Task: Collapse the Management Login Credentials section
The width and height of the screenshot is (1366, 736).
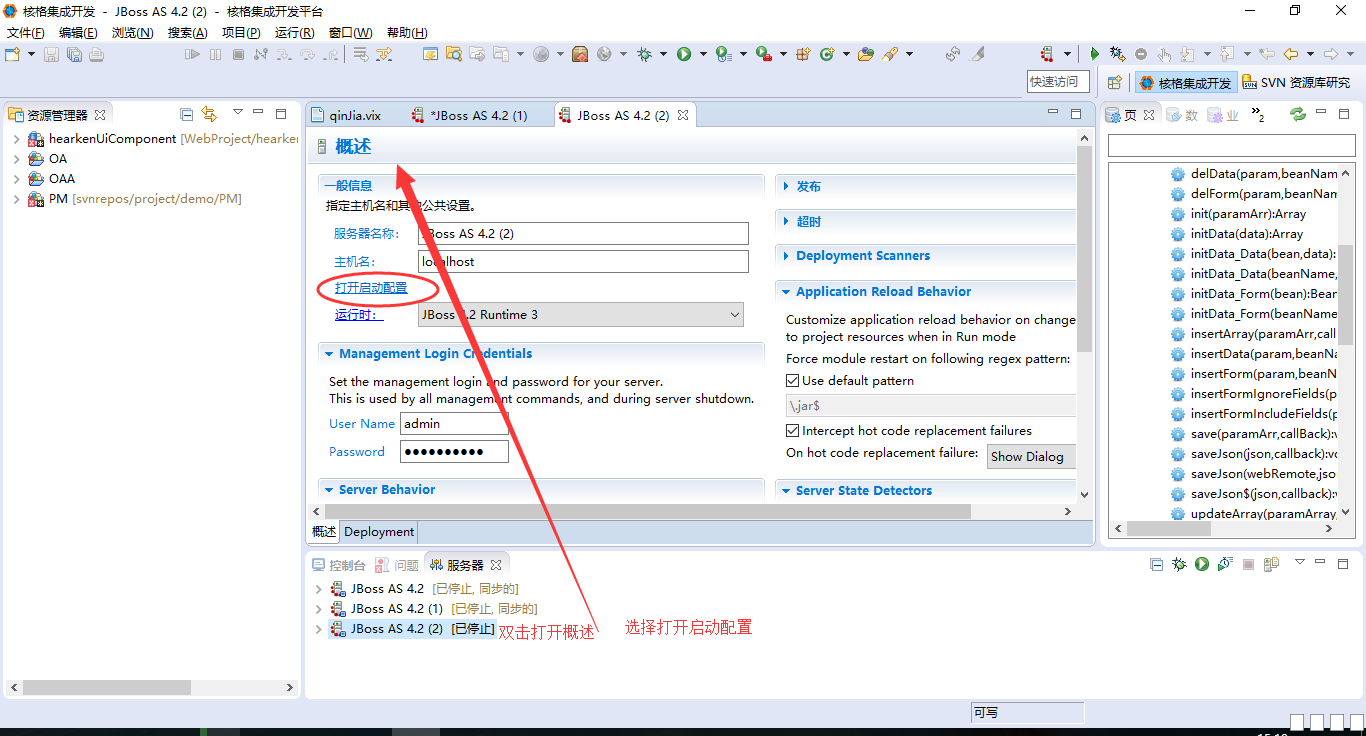Action: click(328, 354)
